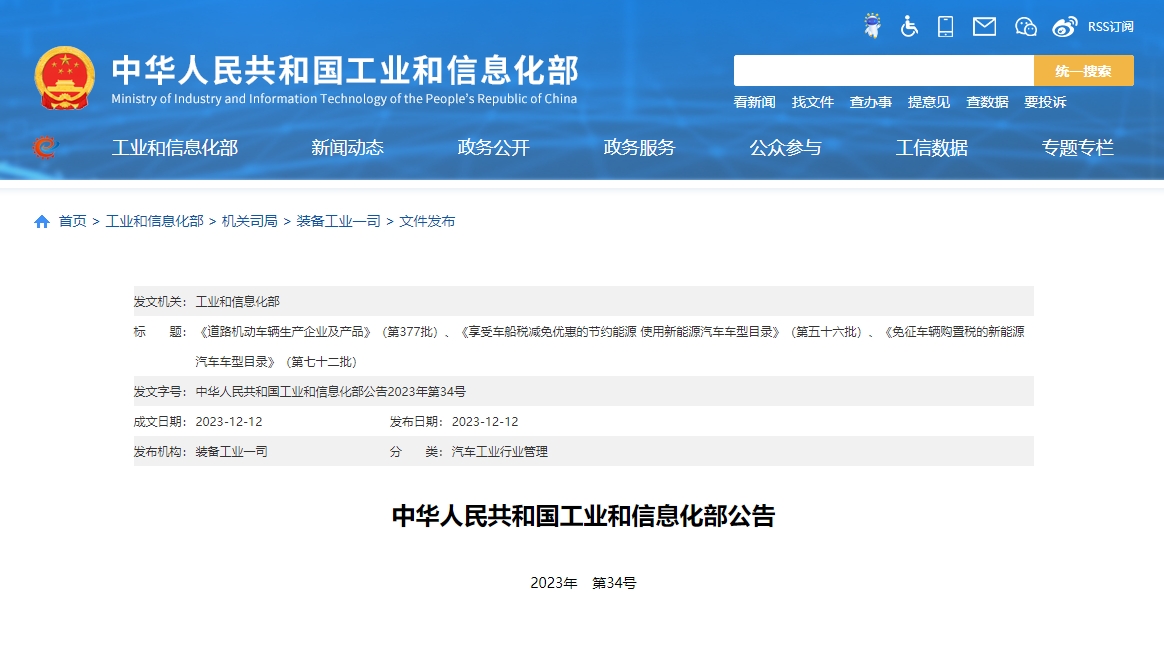Open the RSS订阅 link
The width and height of the screenshot is (1164, 655).
1110,27
